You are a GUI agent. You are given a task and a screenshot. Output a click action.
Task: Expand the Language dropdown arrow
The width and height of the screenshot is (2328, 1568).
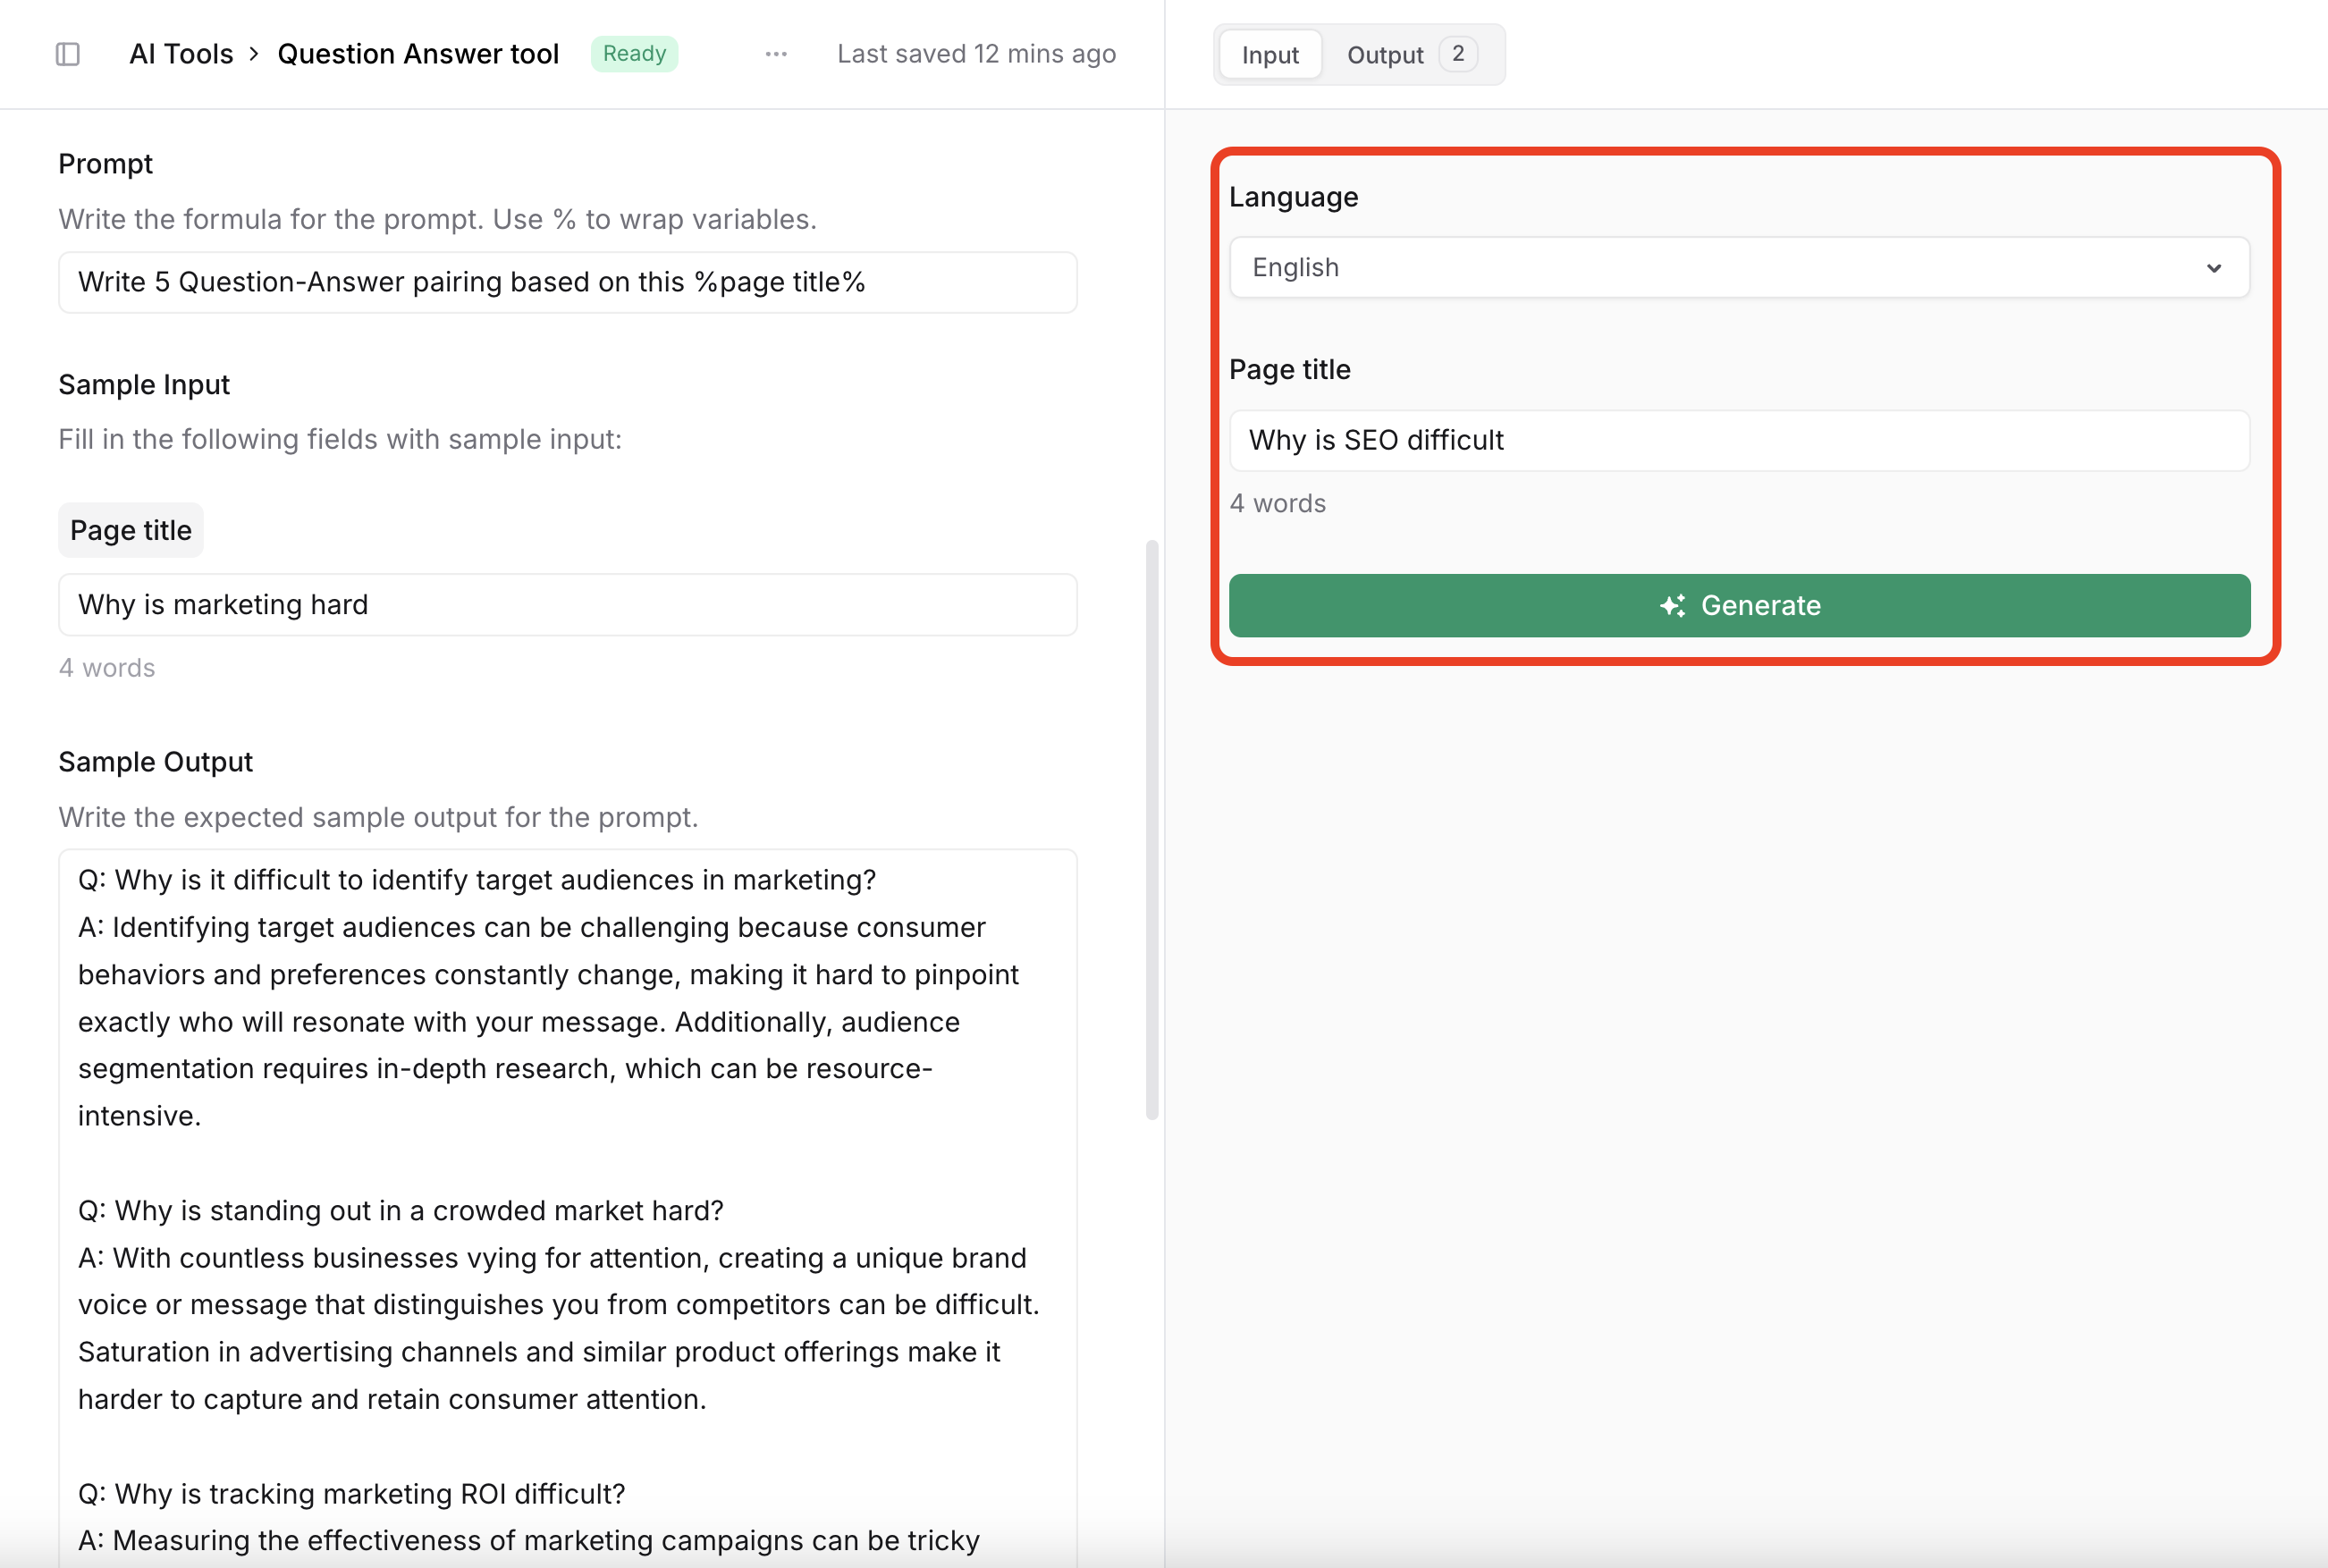pyautogui.click(x=2213, y=268)
